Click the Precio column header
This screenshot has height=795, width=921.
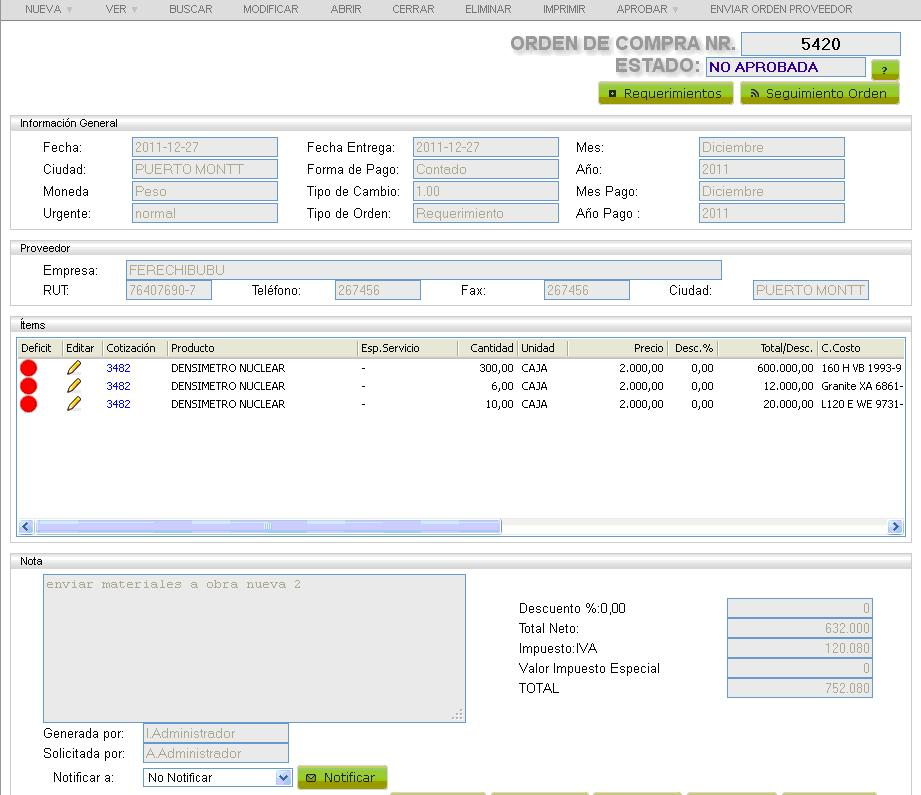(x=617, y=348)
